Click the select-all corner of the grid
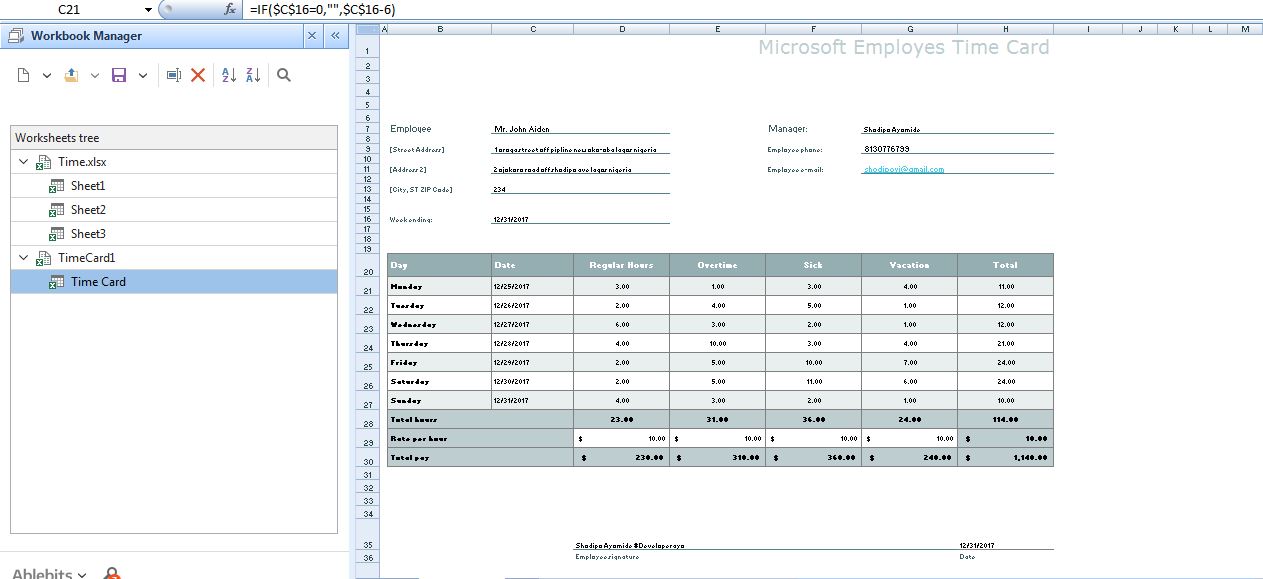 coord(369,29)
